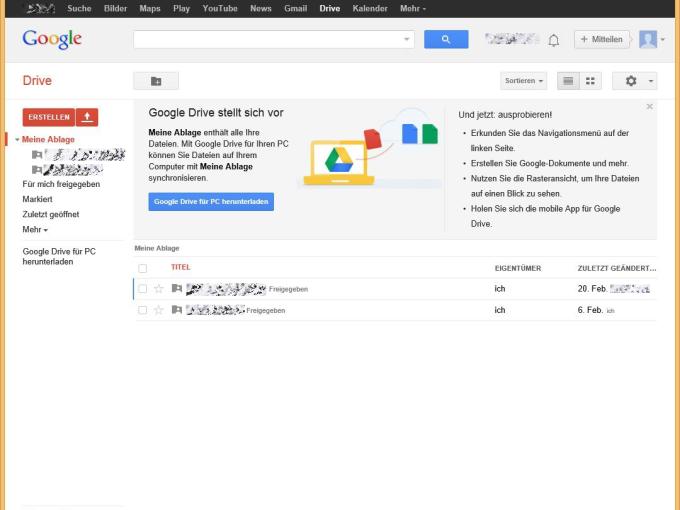Star the file modified 6. Feb.
The image size is (680, 510).
pos(159,310)
